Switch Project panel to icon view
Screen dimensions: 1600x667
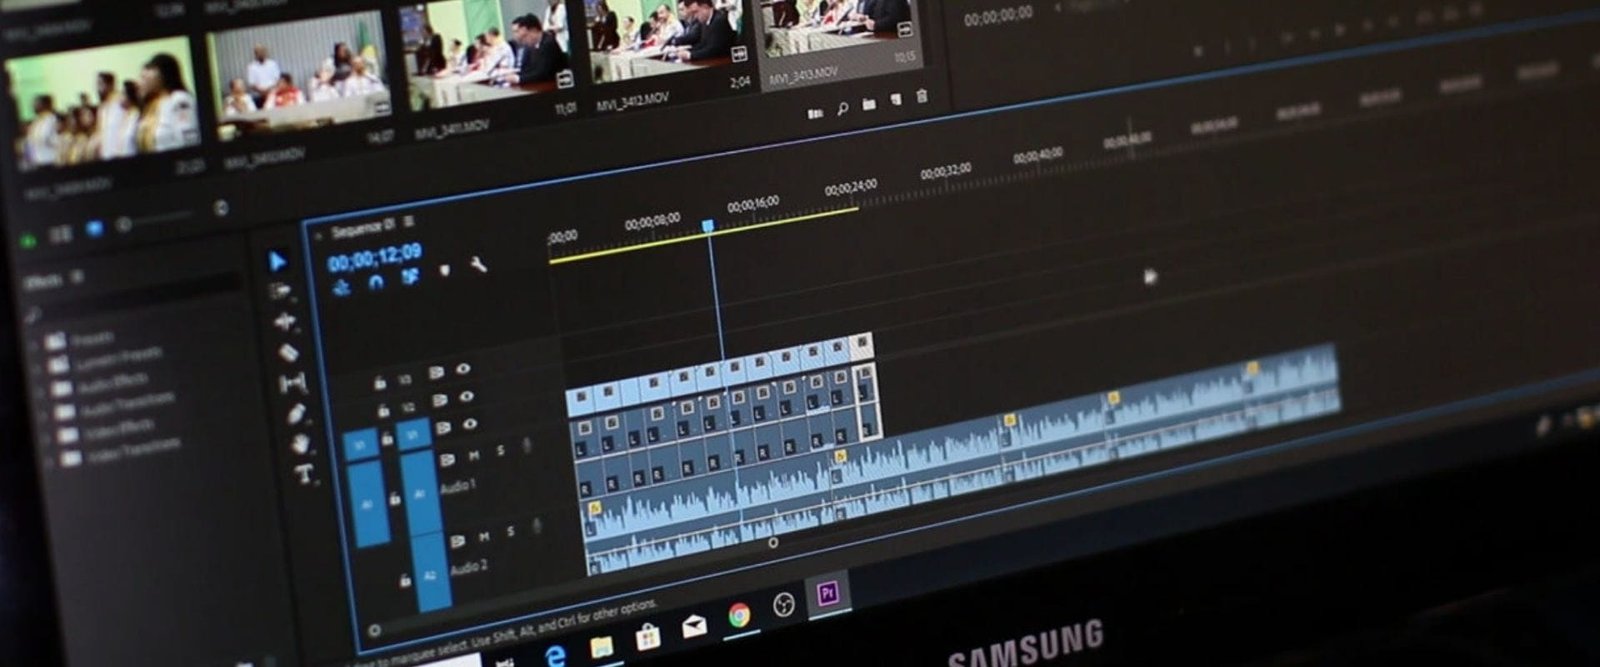[94, 229]
